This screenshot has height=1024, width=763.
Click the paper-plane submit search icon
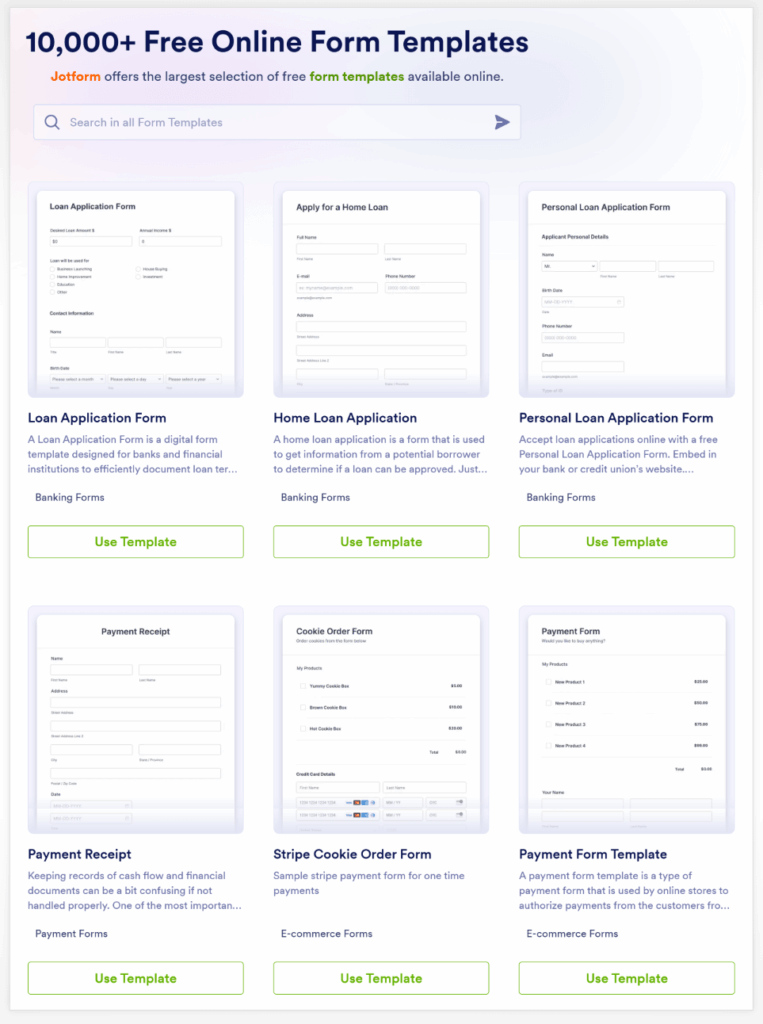(x=502, y=122)
